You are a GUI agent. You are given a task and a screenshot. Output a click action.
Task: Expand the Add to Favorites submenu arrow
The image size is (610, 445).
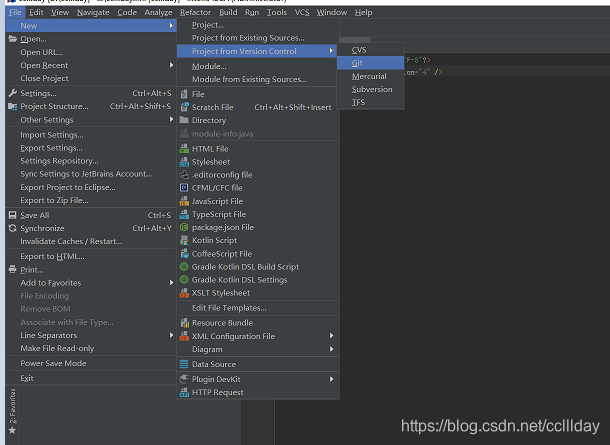pos(171,283)
